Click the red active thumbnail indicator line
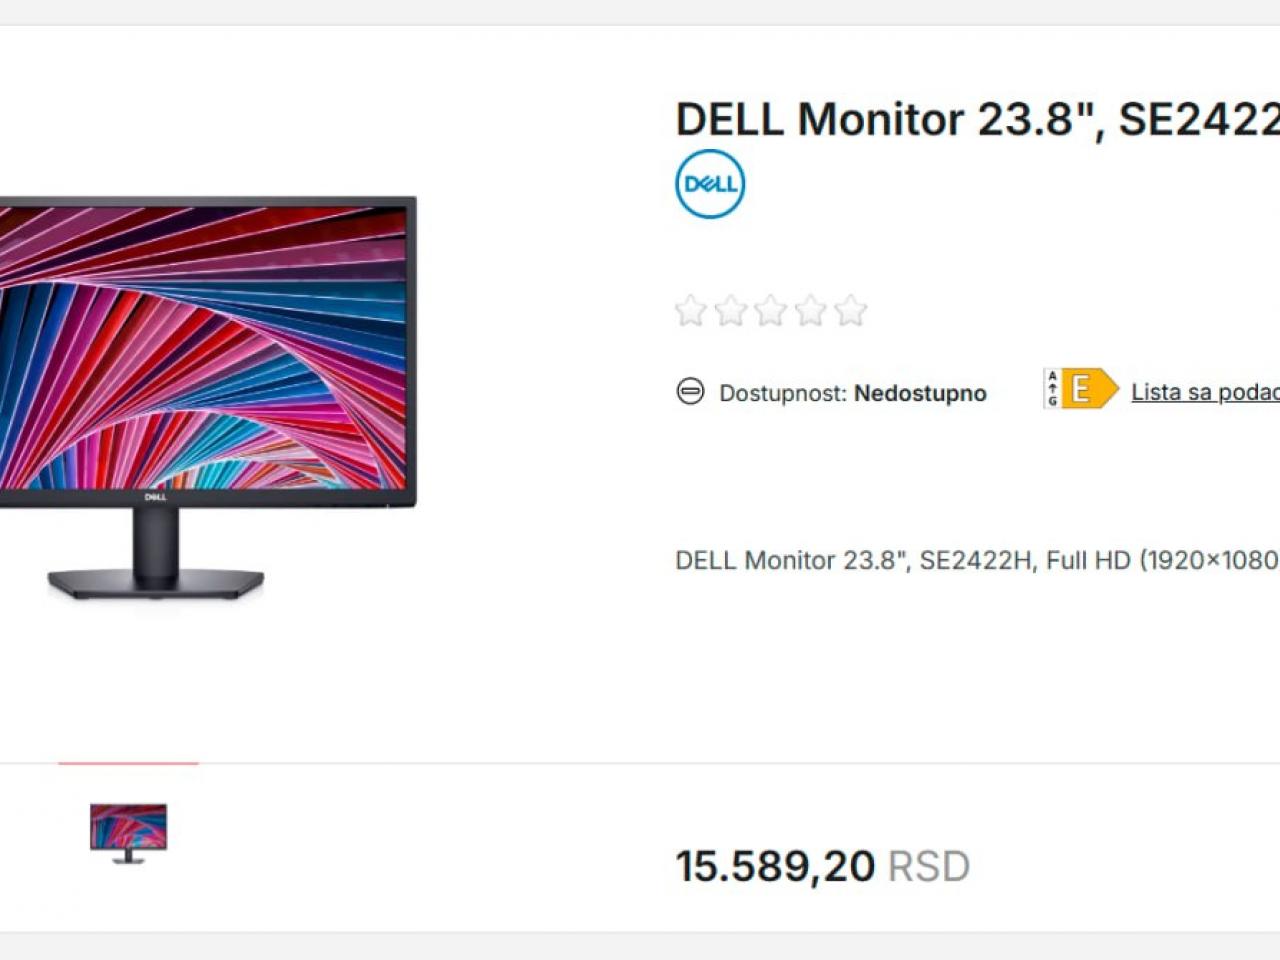Image resolution: width=1280 pixels, height=960 pixels. click(x=128, y=763)
